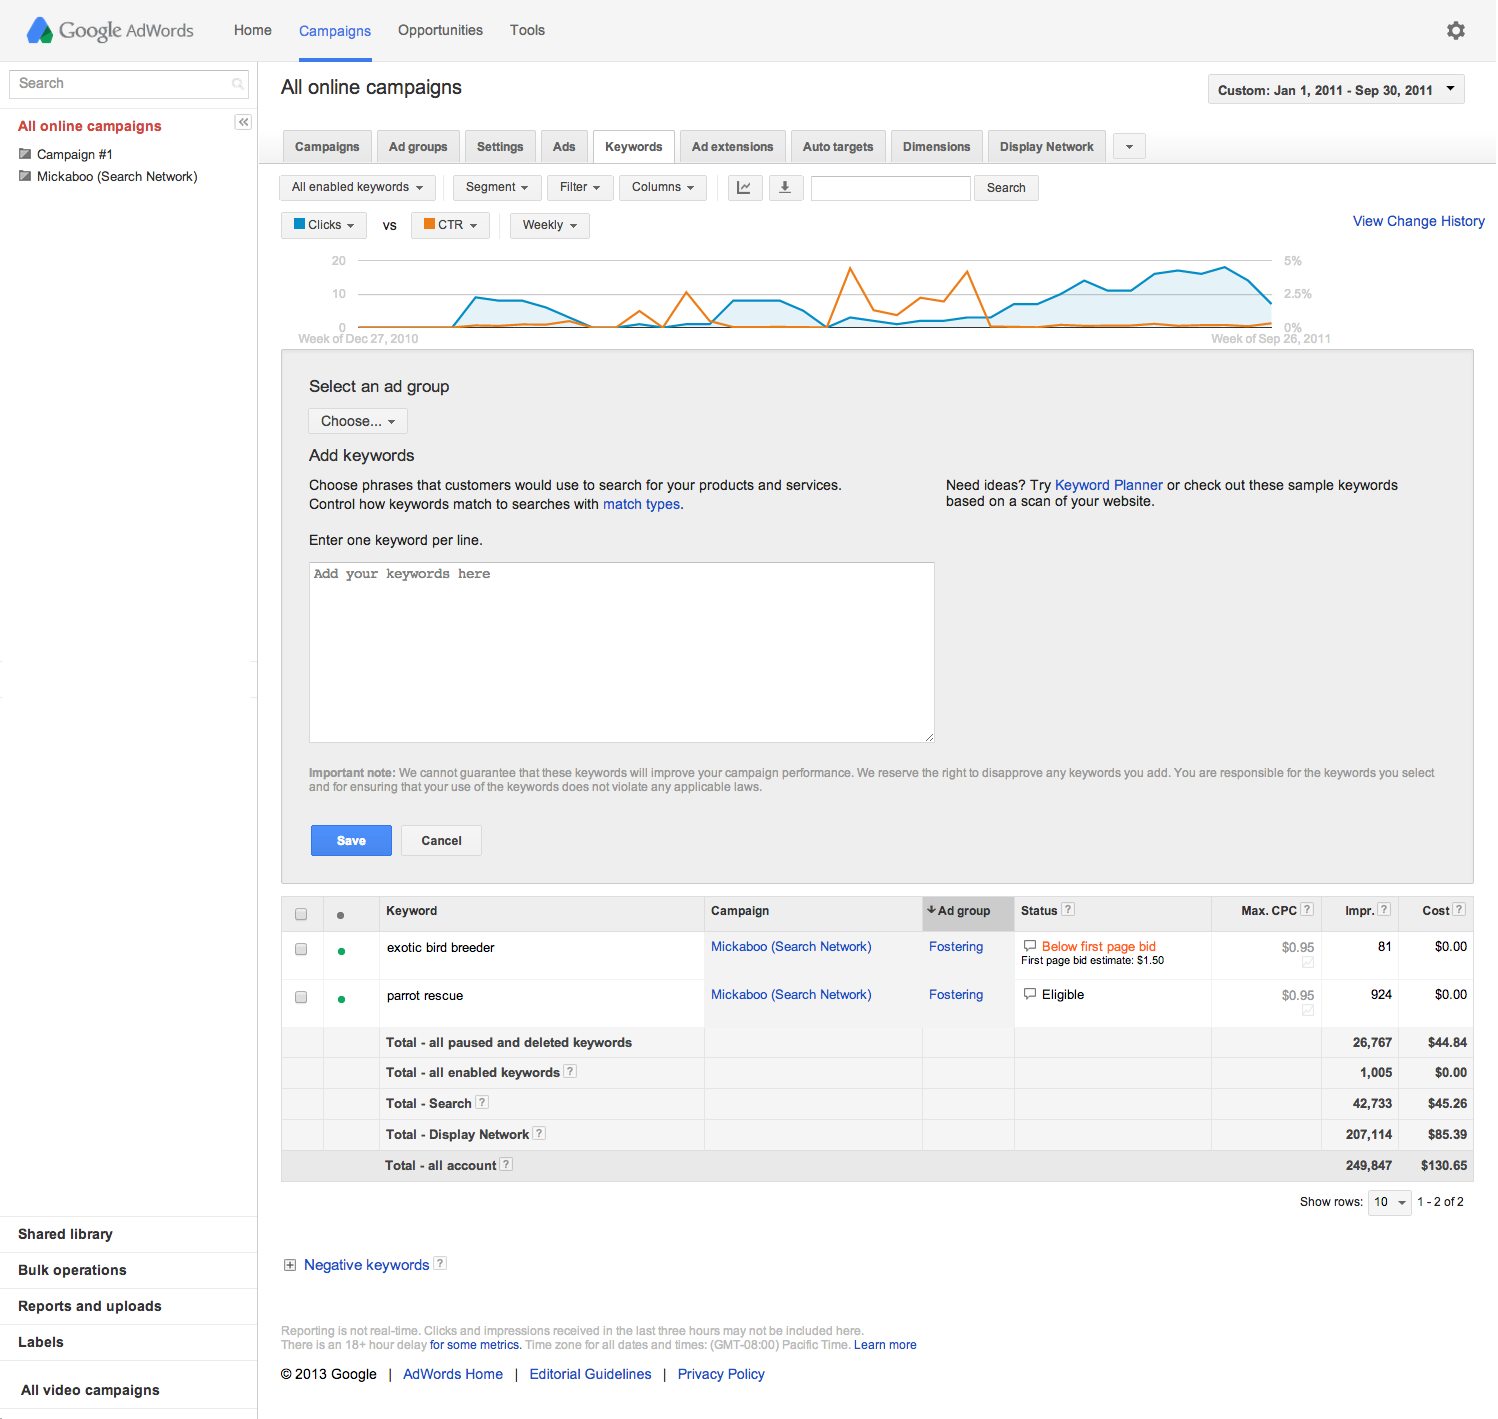
Task: Click help icon next to Impr. column
Action: pos(1384,909)
